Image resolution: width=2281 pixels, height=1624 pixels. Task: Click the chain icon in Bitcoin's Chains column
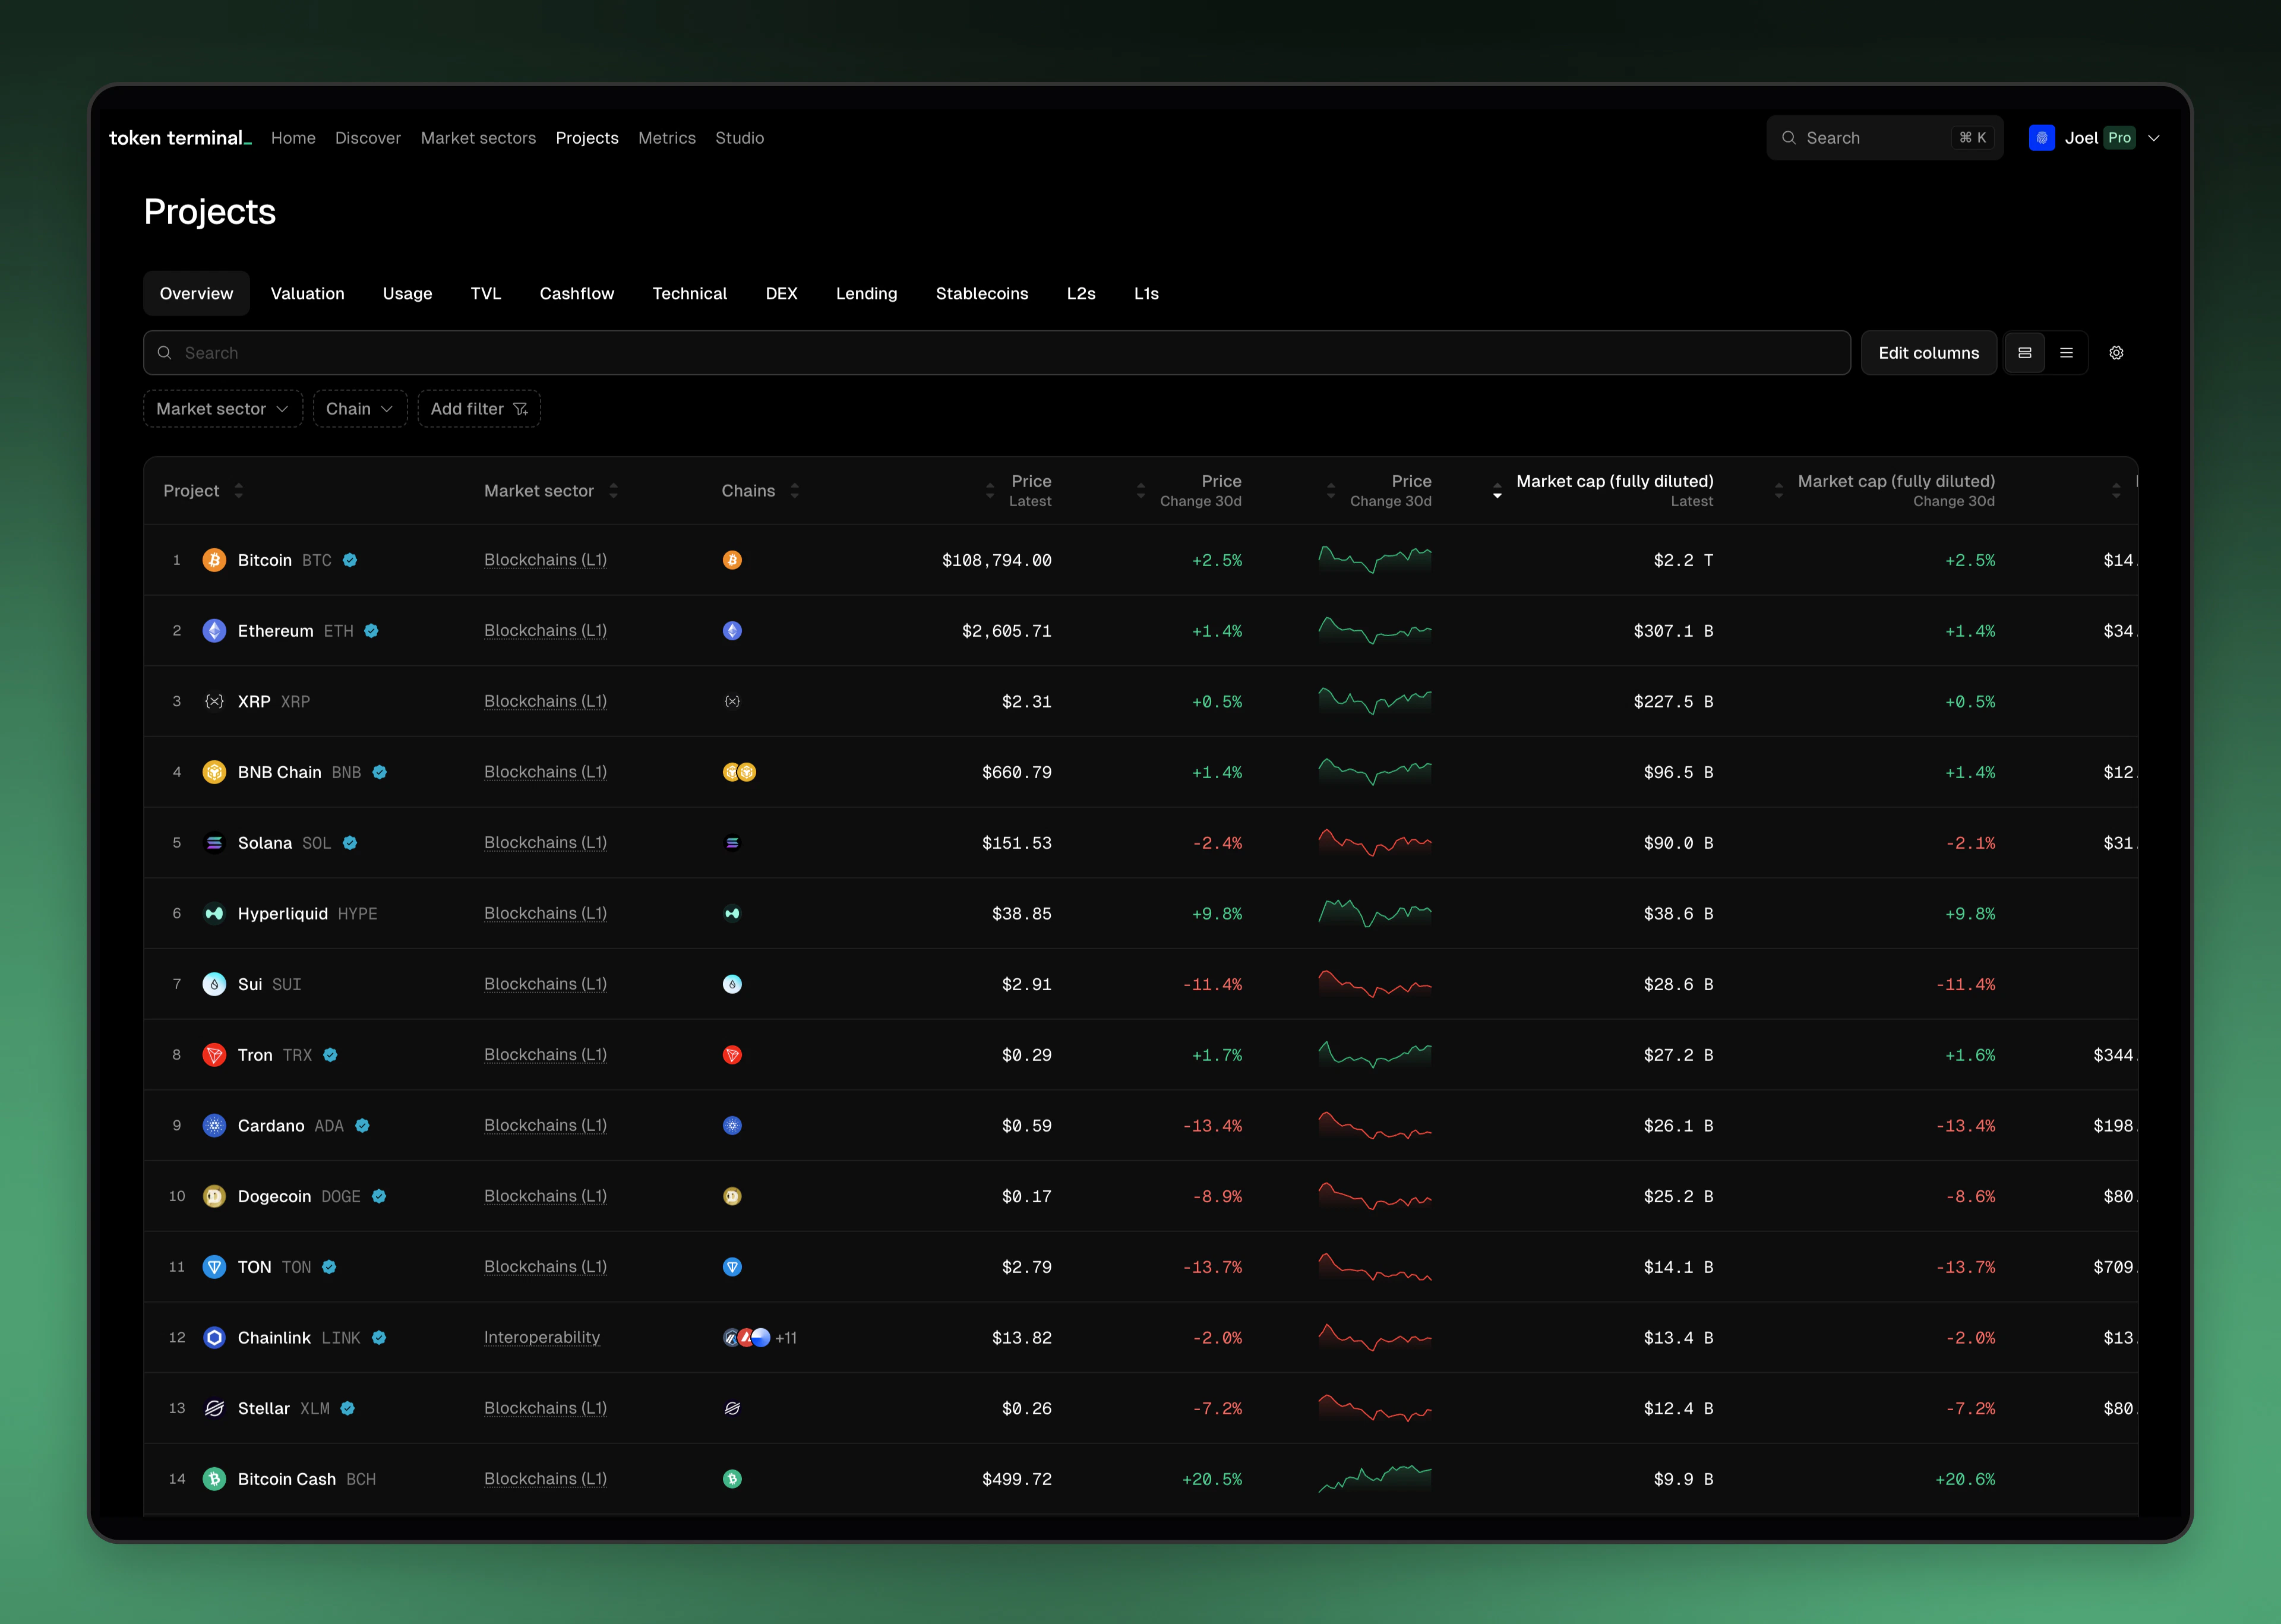tap(732, 560)
